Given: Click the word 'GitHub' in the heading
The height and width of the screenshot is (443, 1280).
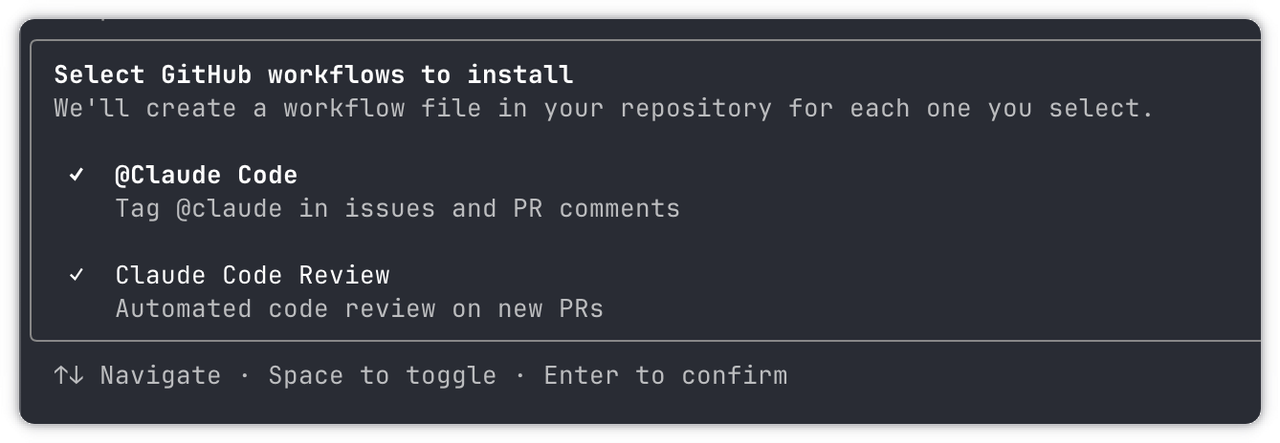Looking at the screenshot, I should point(206,75).
